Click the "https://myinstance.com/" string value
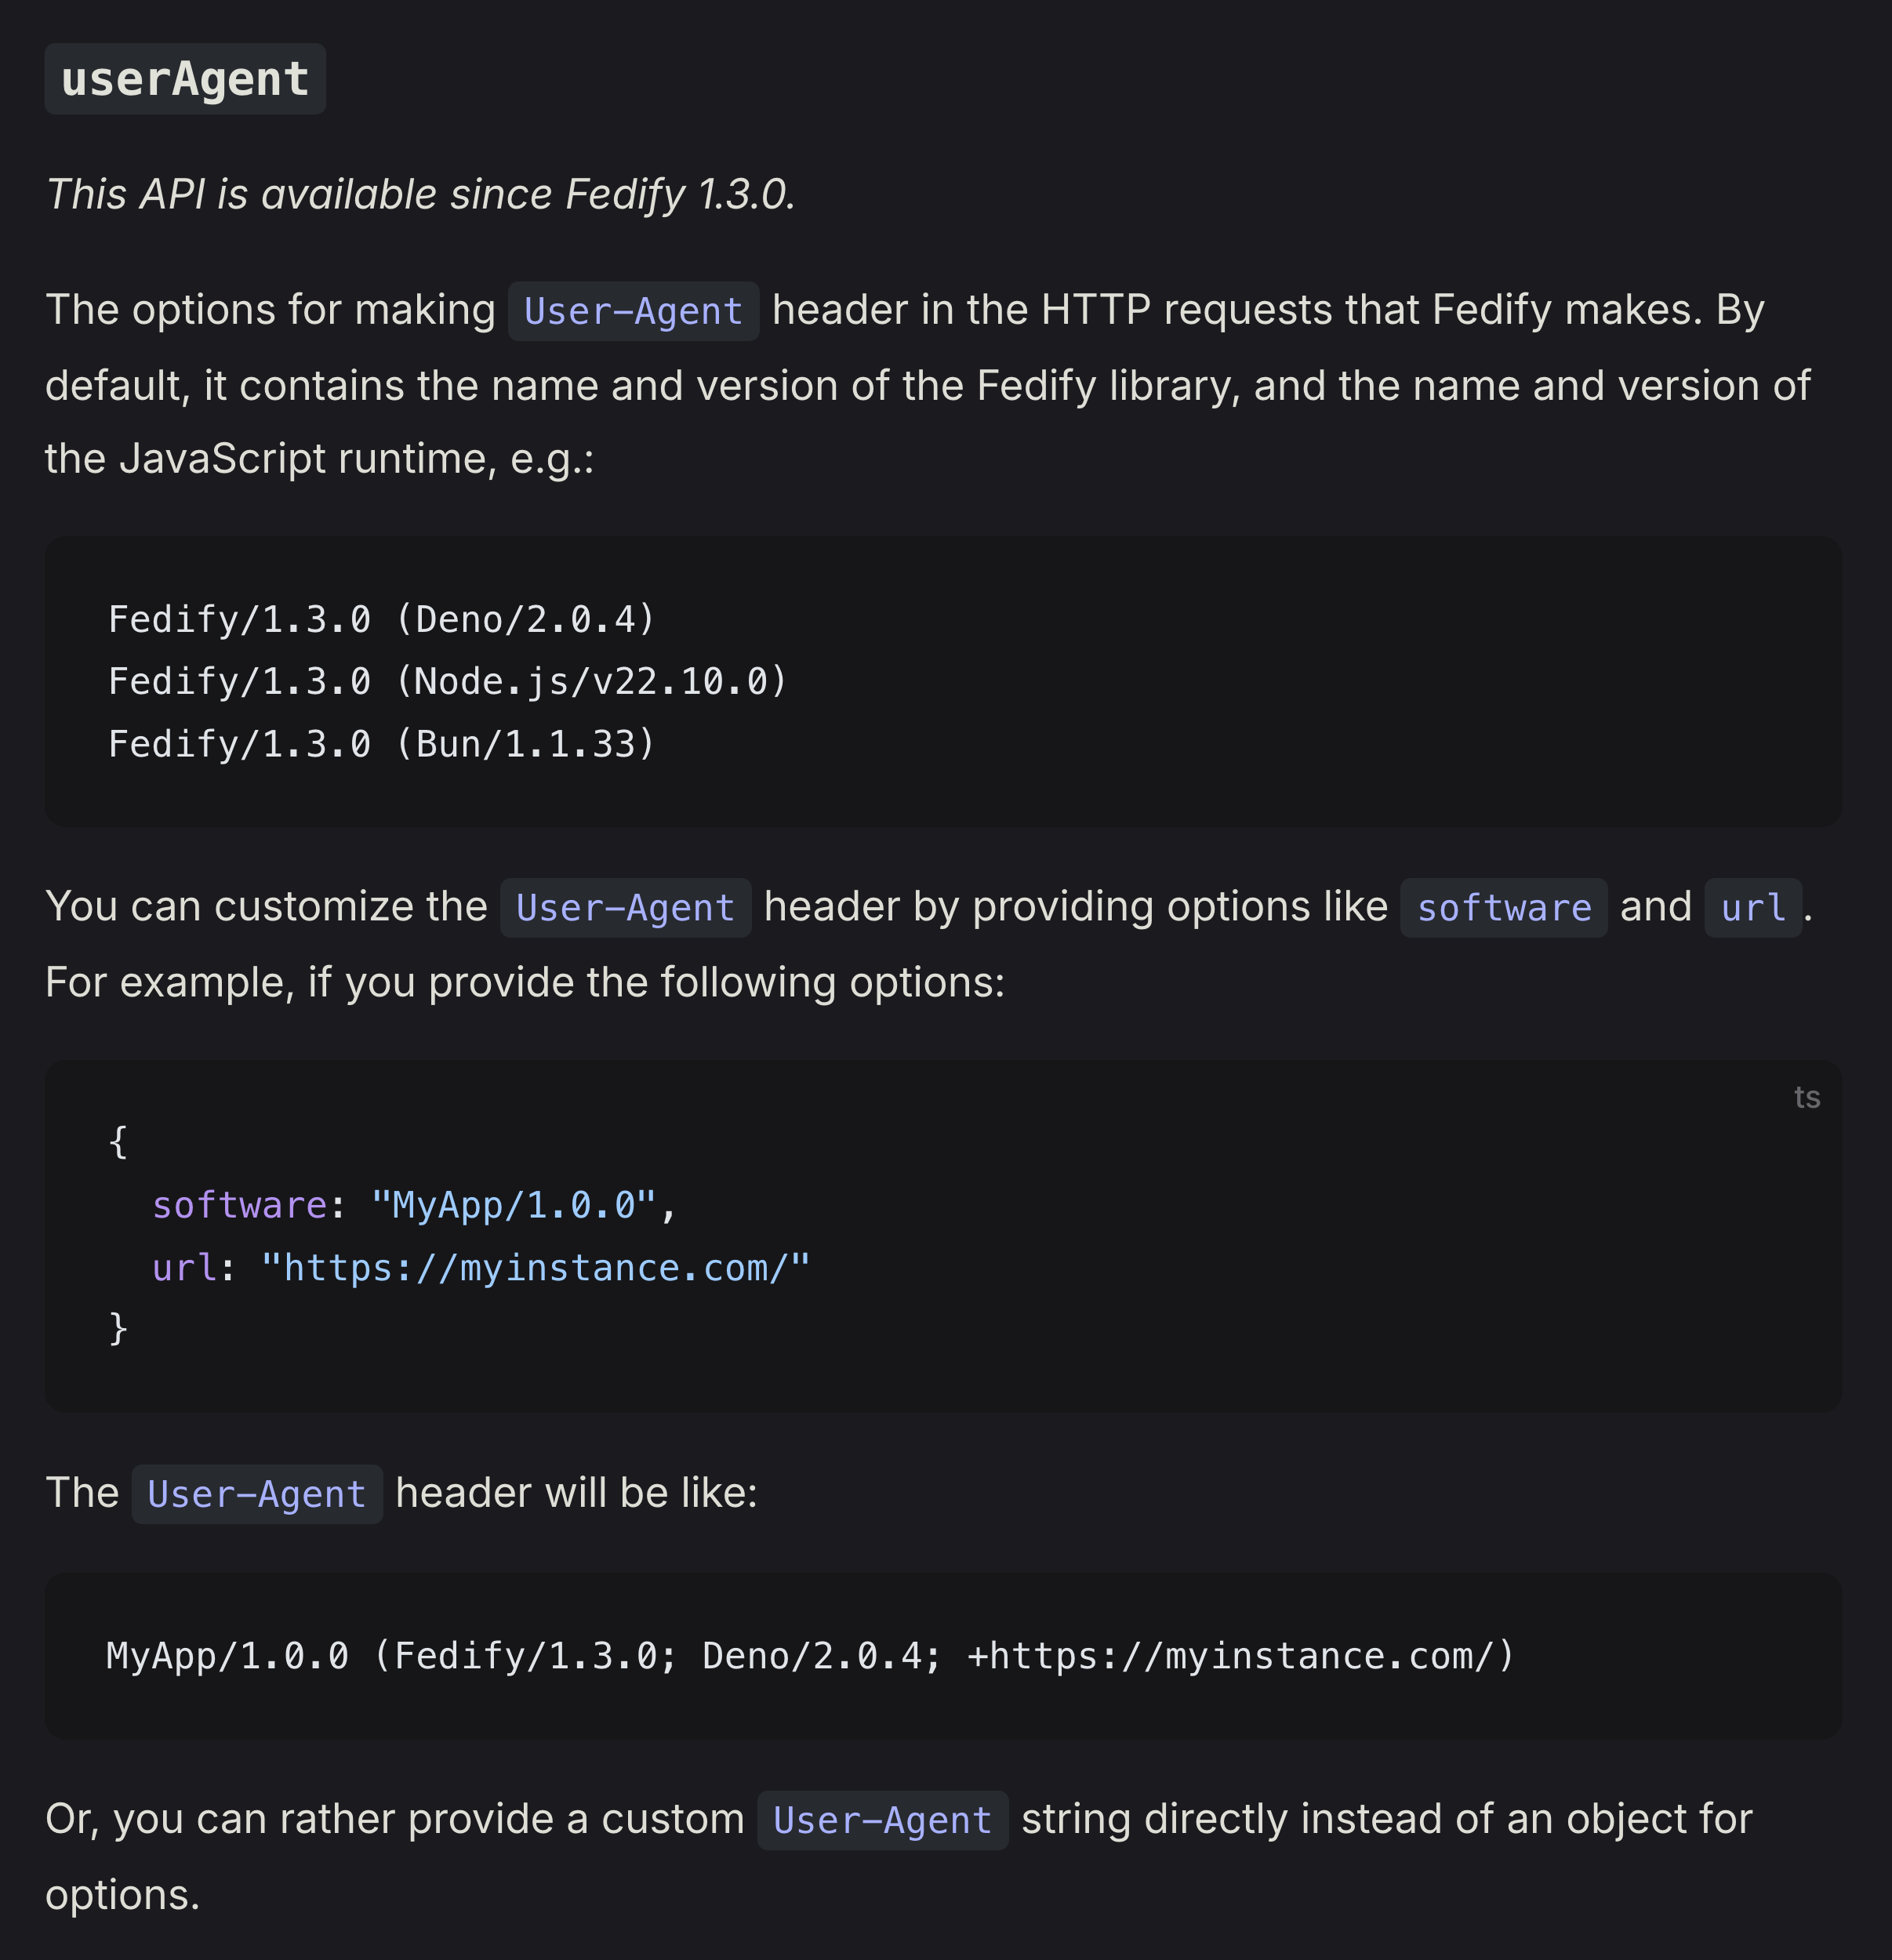1892x1960 pixels. tap(535, 1267)
